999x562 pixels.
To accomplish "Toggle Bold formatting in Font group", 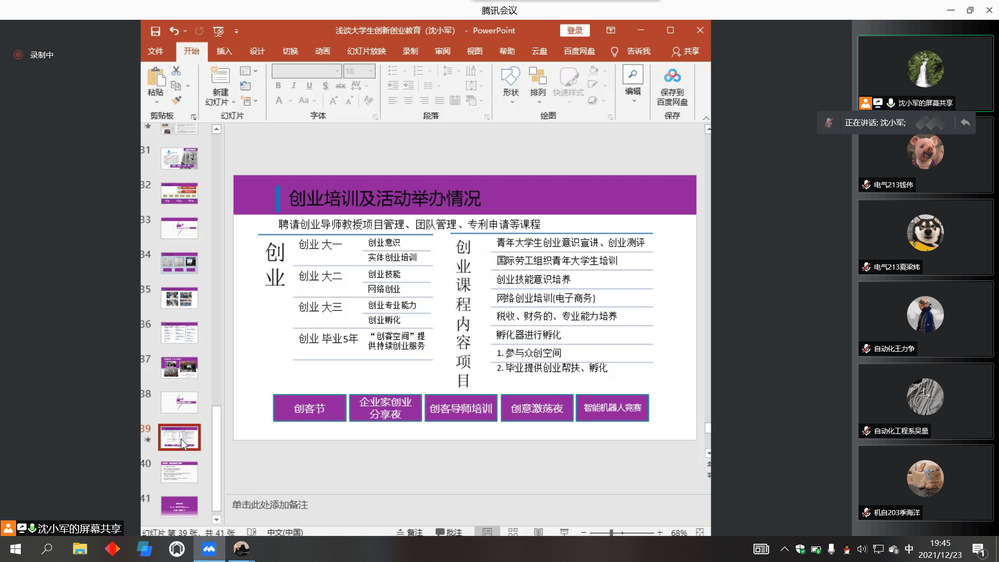I will [x=278, y=86].
